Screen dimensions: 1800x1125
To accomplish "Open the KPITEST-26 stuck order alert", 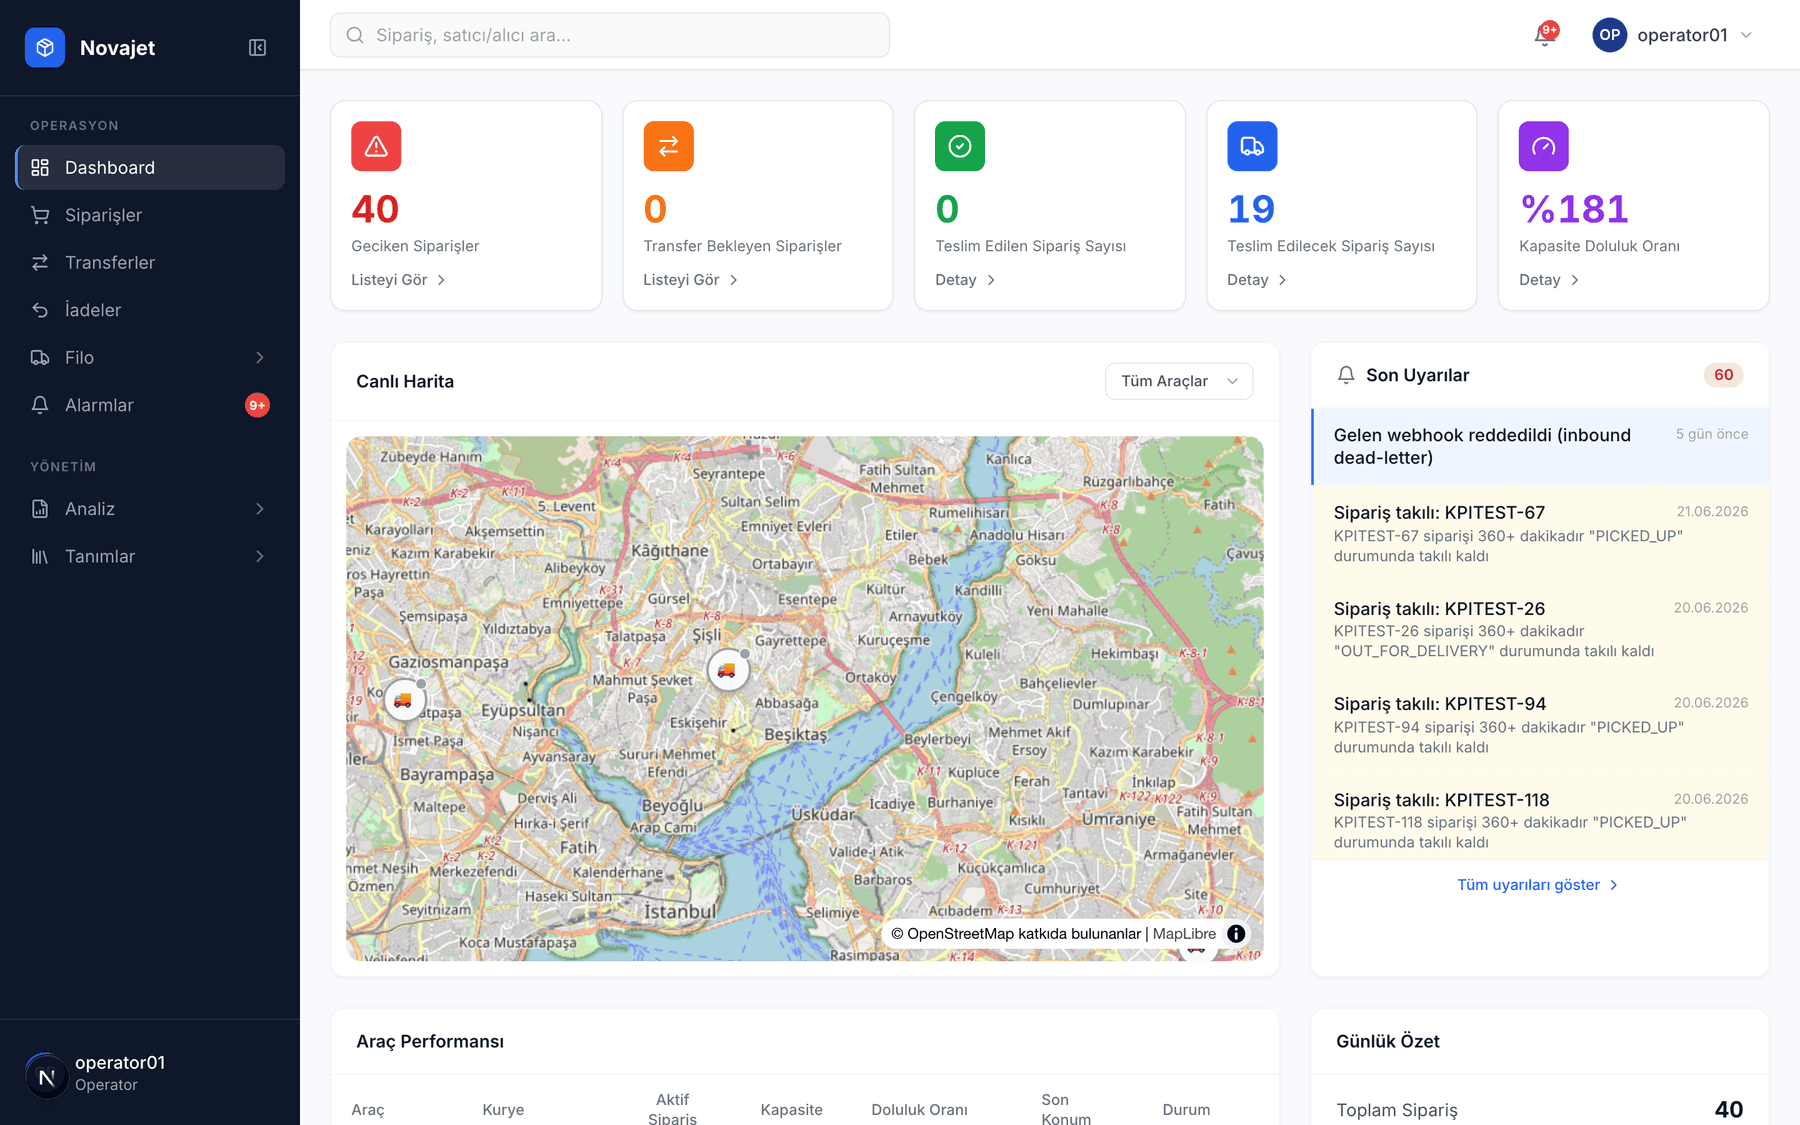I will [x=1540, y=629].
